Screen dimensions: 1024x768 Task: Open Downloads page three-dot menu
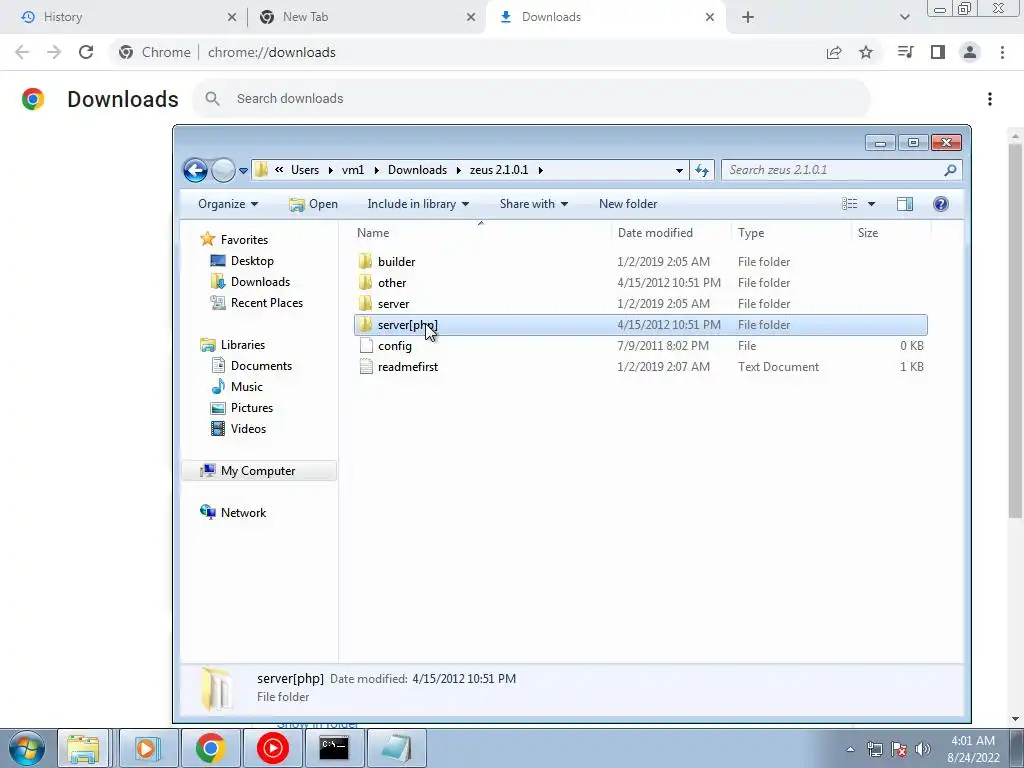coord(990,99)
